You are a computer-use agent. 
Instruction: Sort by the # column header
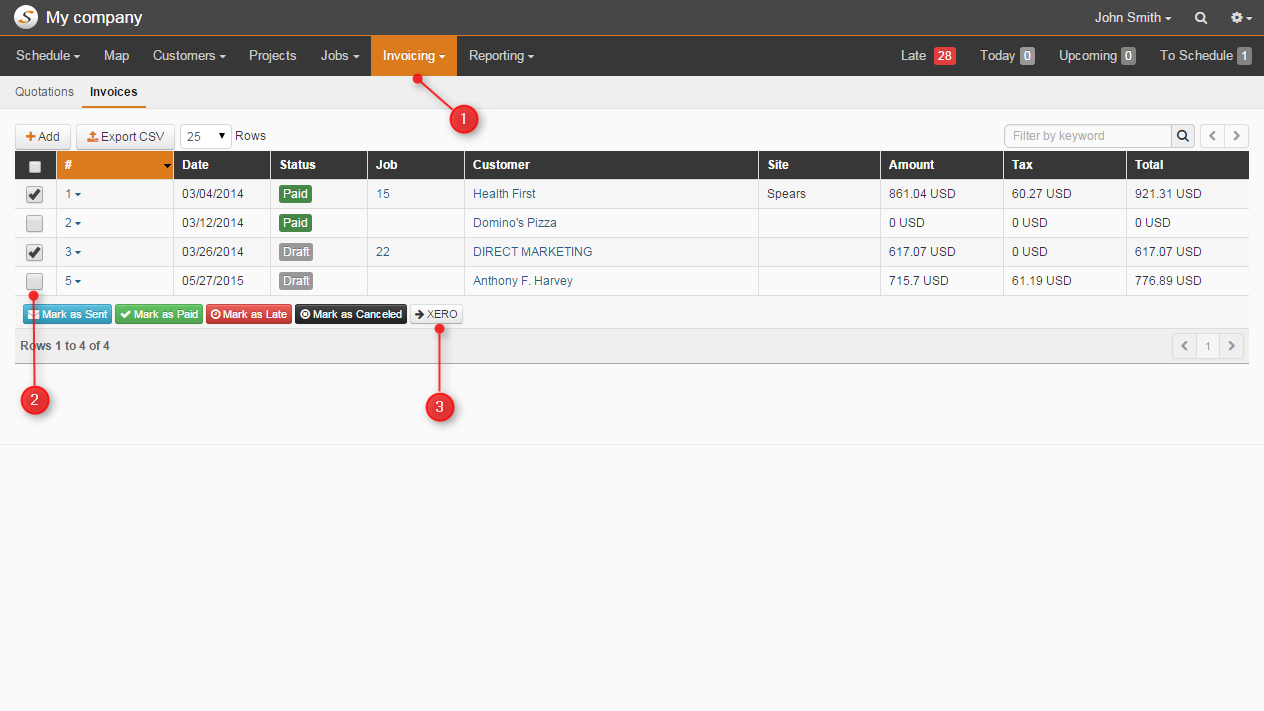(115, 165)
